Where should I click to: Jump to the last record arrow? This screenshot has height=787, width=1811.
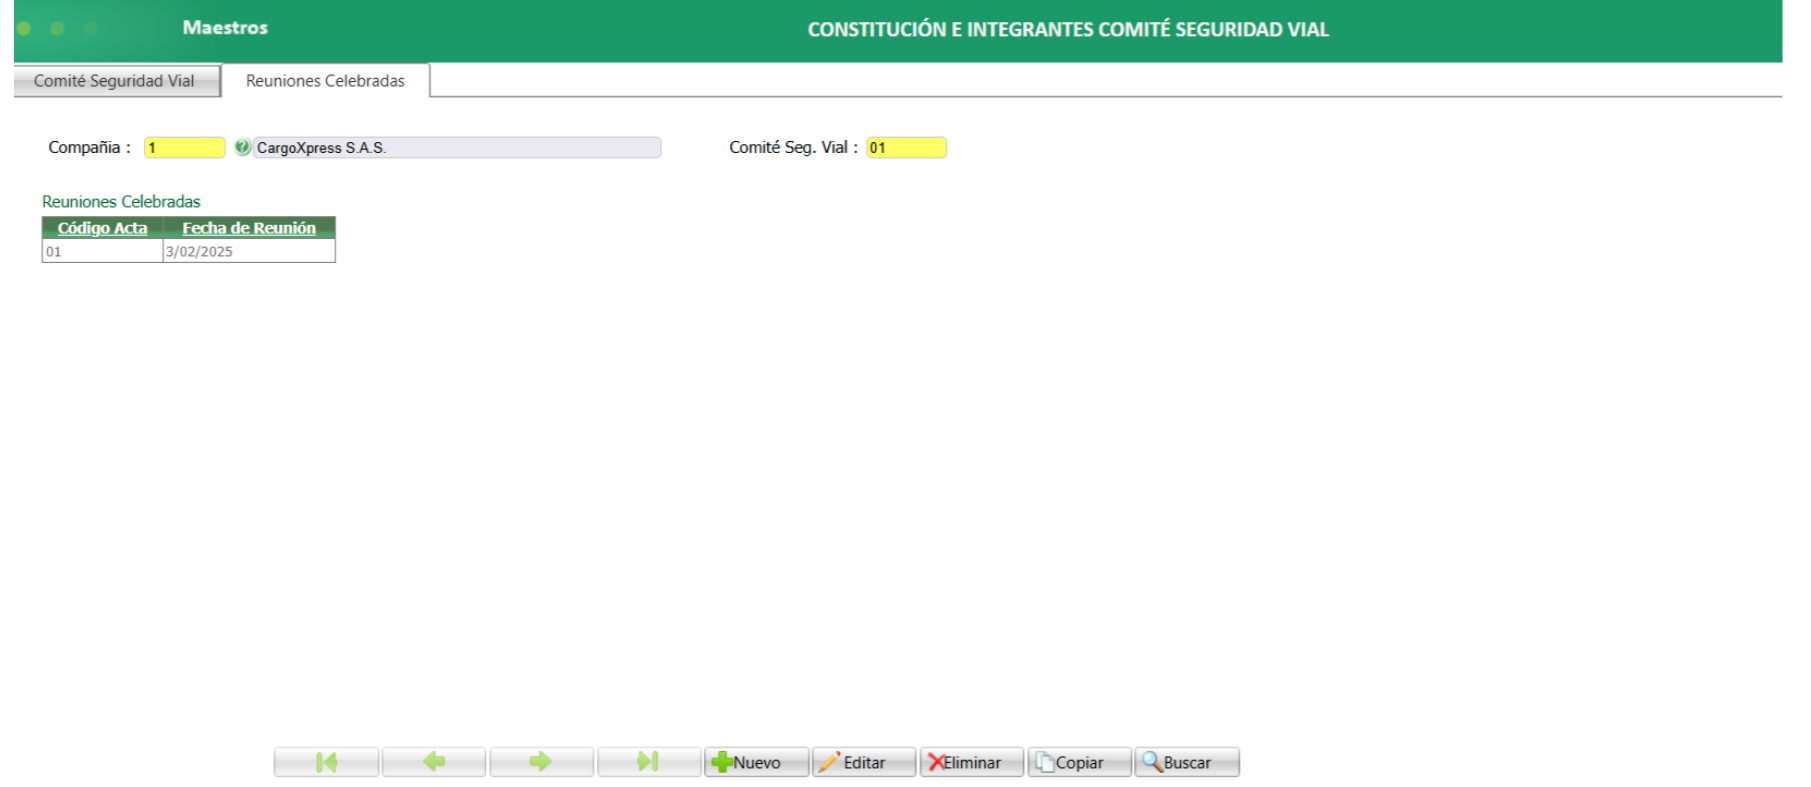649,762
